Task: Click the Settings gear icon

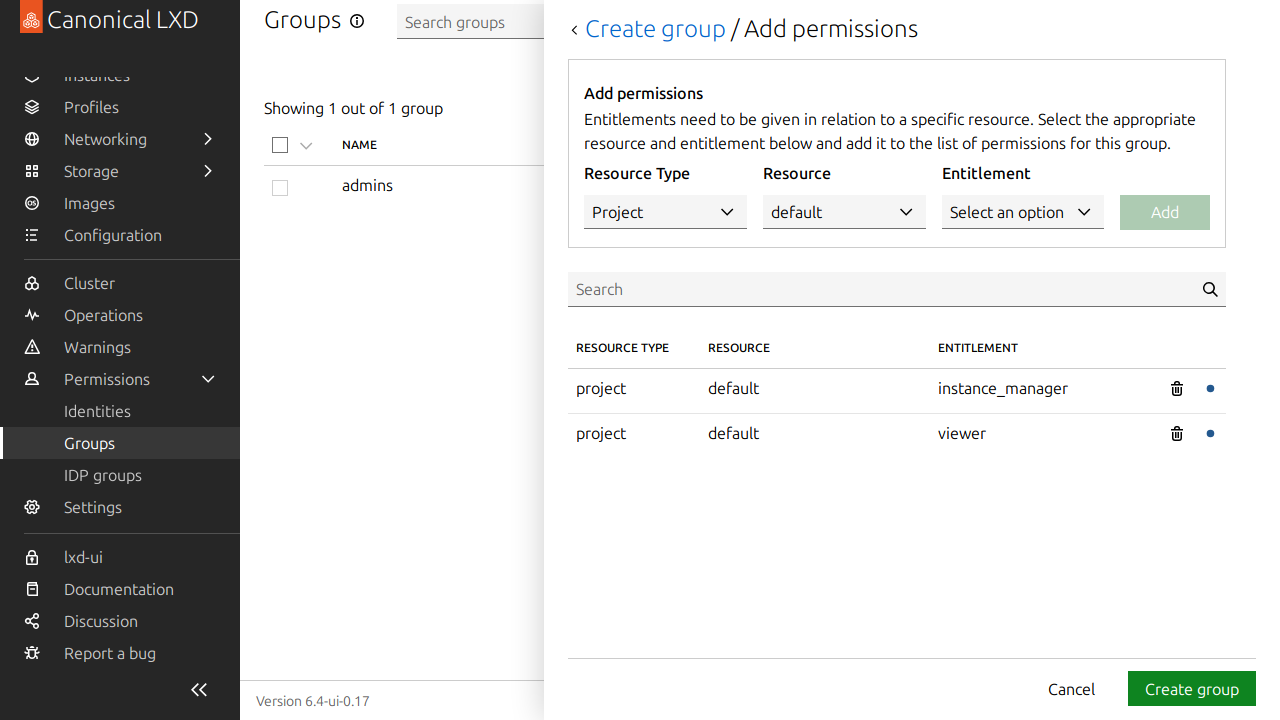Action: 32,507
